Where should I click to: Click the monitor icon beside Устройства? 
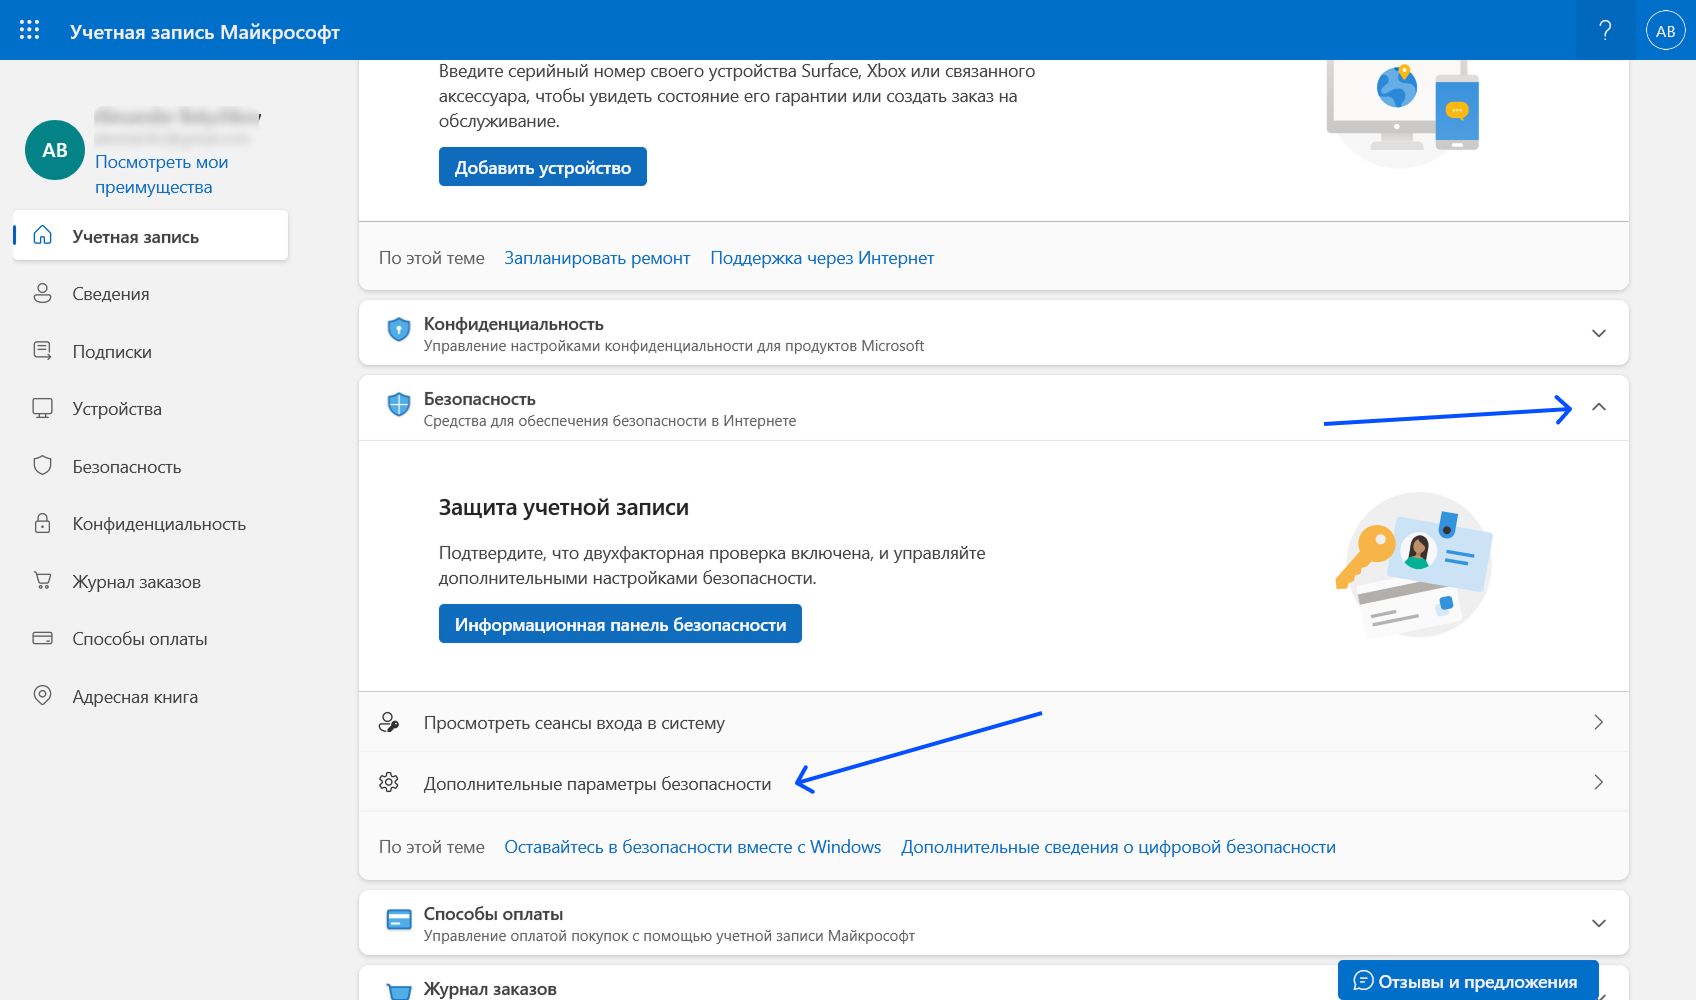pos(42,408)
